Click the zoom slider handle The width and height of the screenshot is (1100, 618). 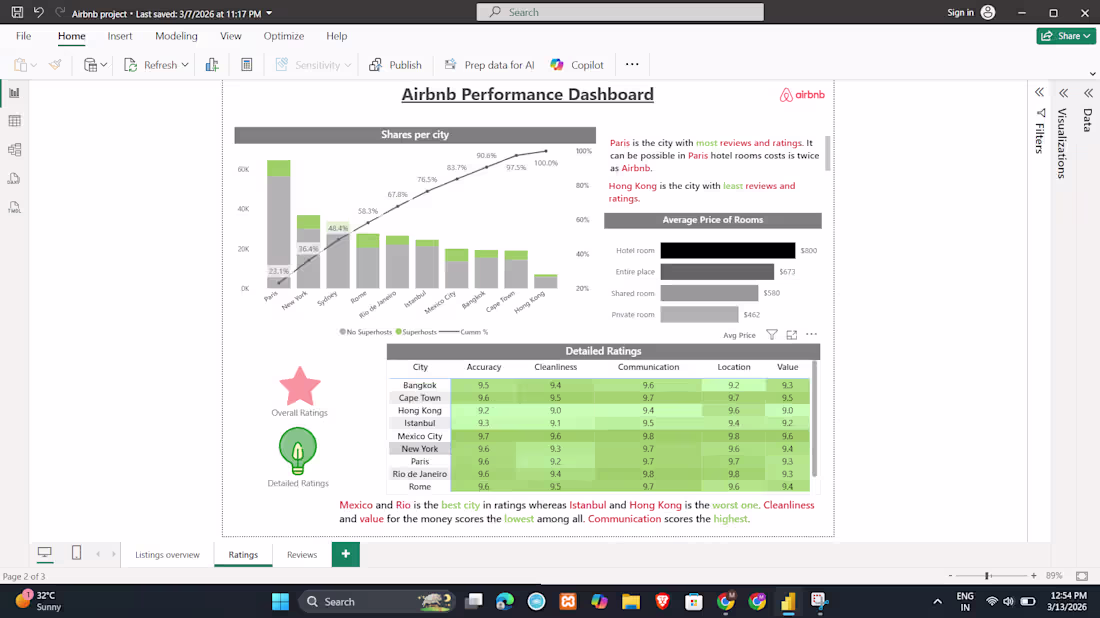click(987, 576)
